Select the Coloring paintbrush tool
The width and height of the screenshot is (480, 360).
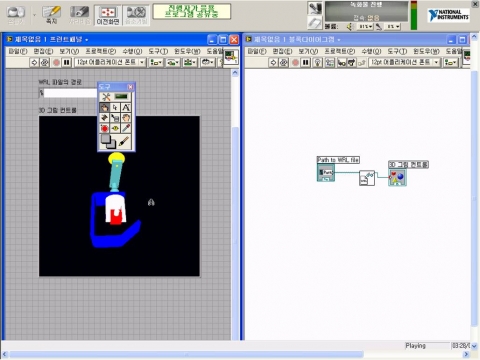(x=124, y=141)
